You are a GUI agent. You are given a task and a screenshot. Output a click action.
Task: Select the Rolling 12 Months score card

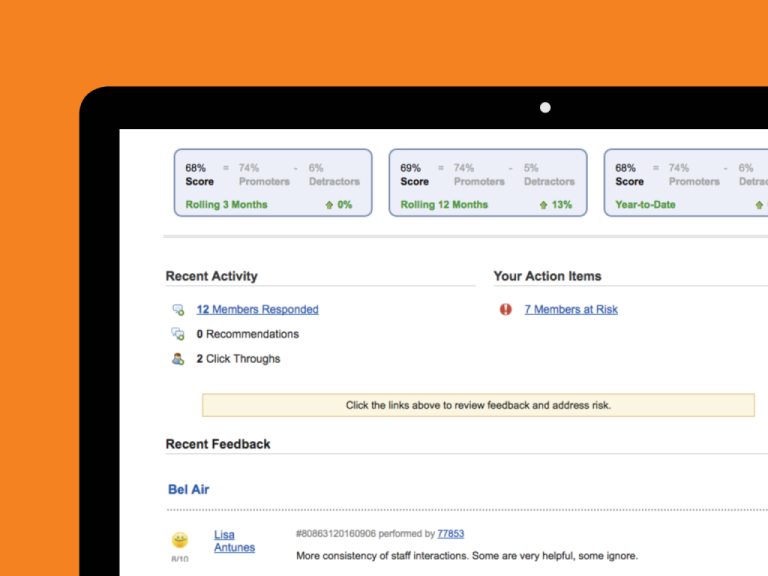[488, 184]
